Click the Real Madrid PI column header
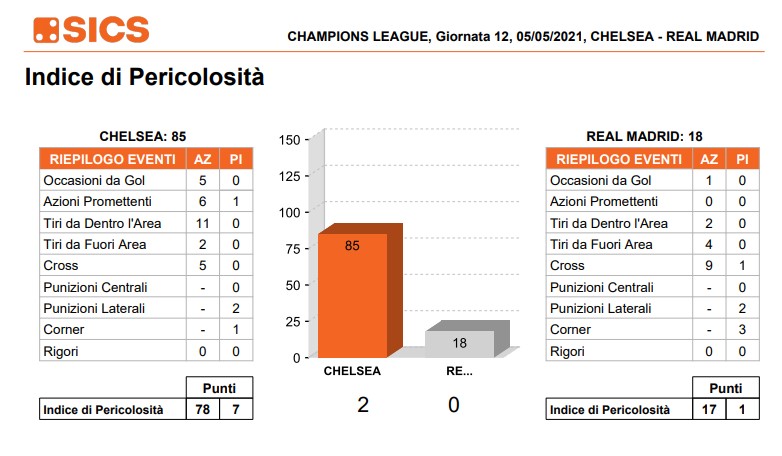This screenshot has width=782, height=456. [x=741, y=159]
